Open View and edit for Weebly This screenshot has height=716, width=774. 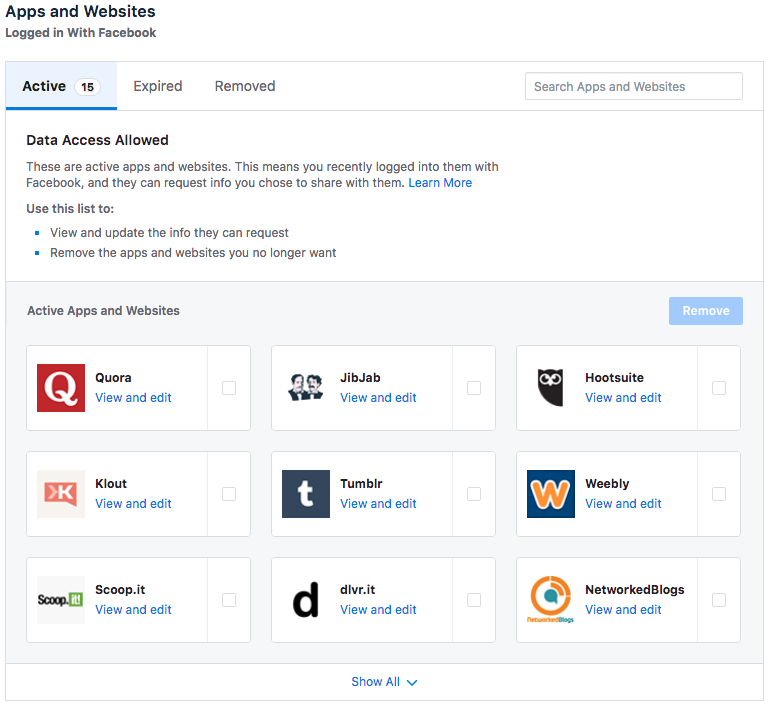[623, 504]
